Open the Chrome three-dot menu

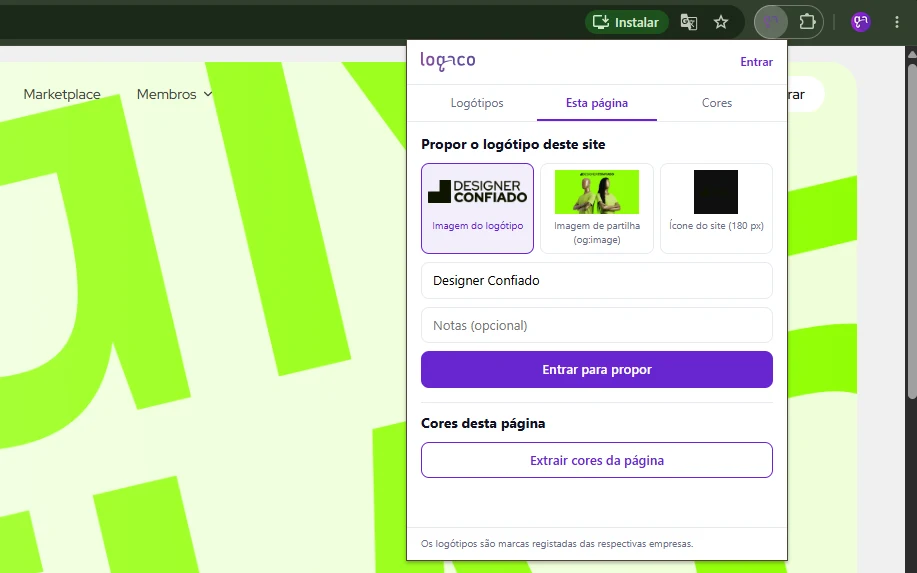coord(897,22)
